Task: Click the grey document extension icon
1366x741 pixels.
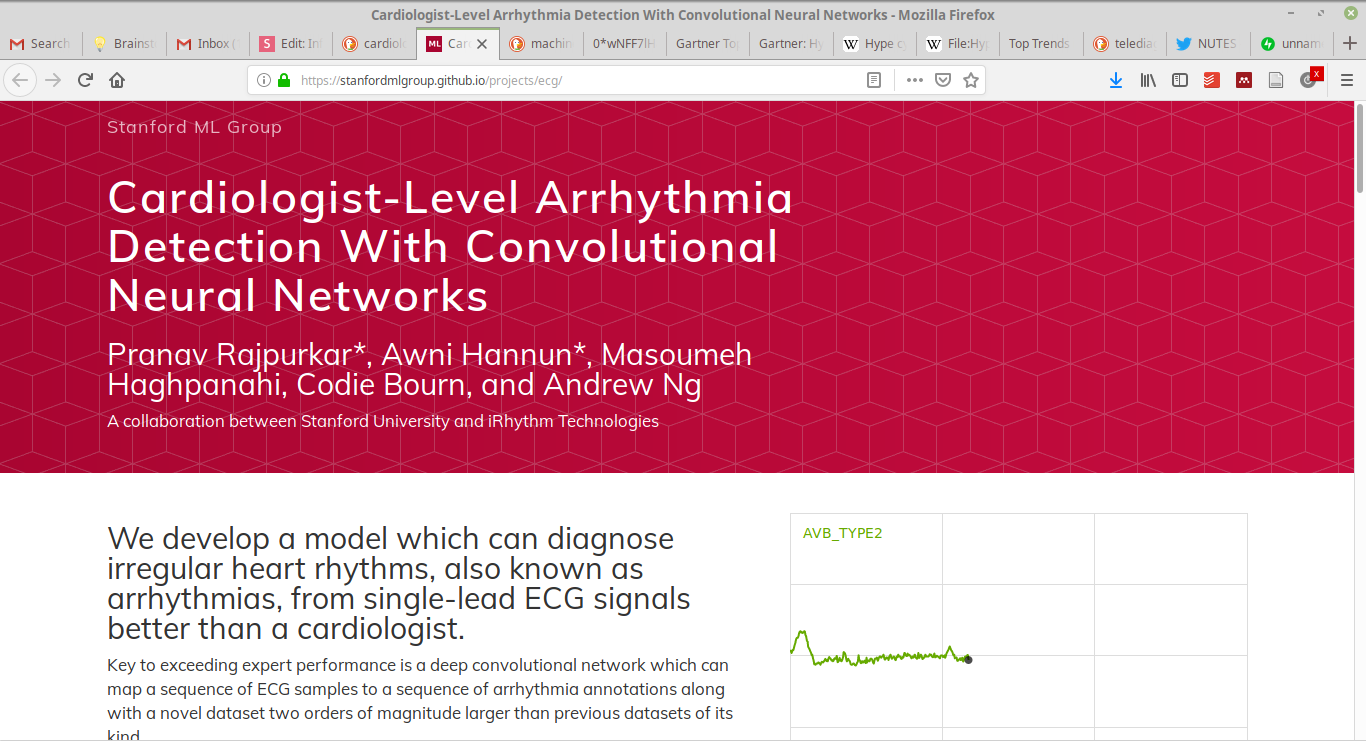Action: point(1276,80)
